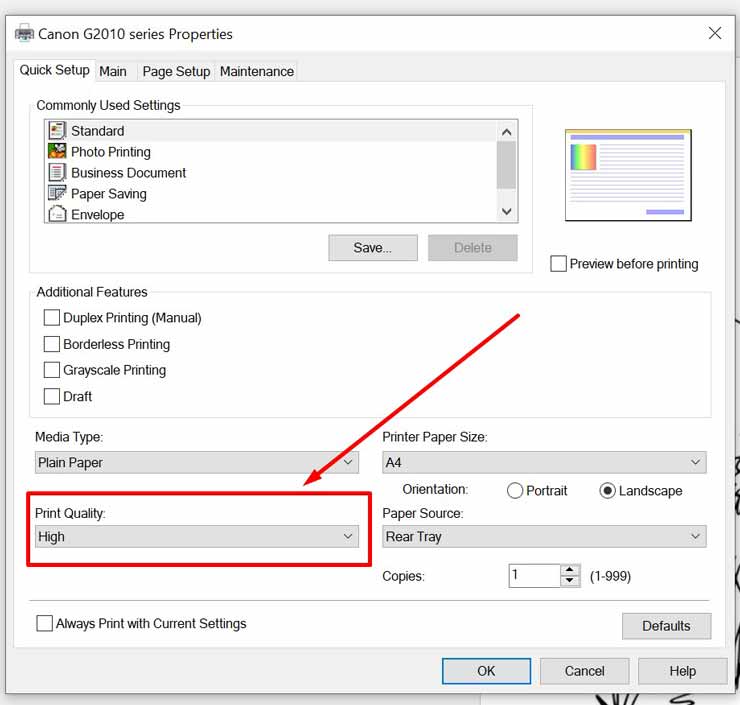This screenshot has width=740, height=705.
Task: Click the Standard profile icon
Action: pyautogui.click(x=57, y=131)
